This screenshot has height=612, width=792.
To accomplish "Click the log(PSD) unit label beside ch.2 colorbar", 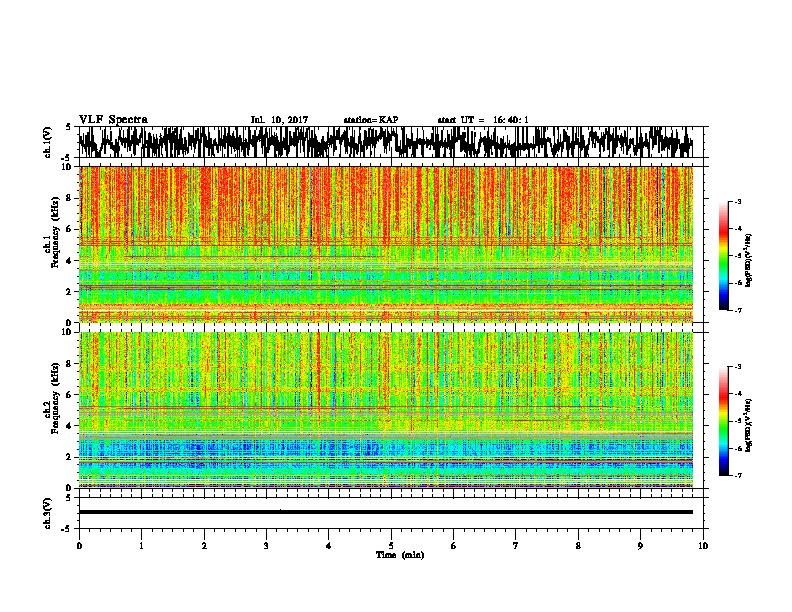I will coord(749,425).
